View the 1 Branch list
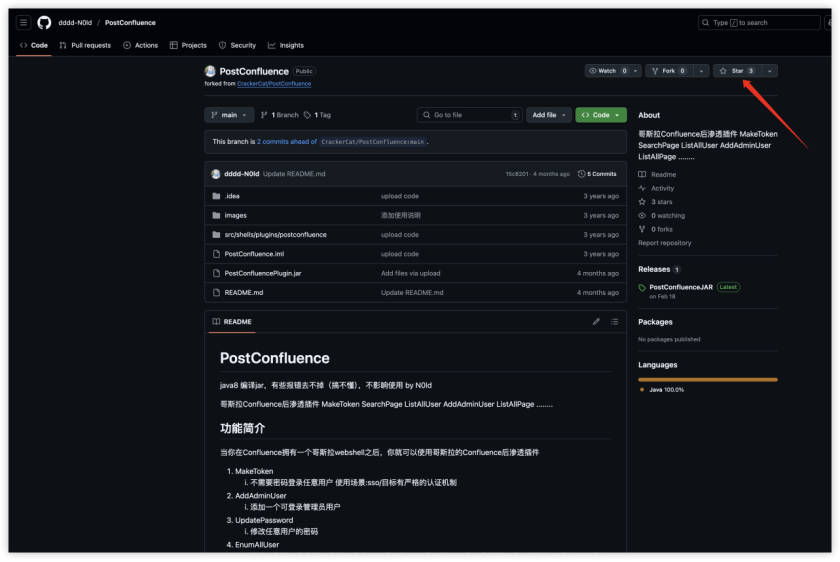Viewport: 840px width, 562px height. point(280,115)
